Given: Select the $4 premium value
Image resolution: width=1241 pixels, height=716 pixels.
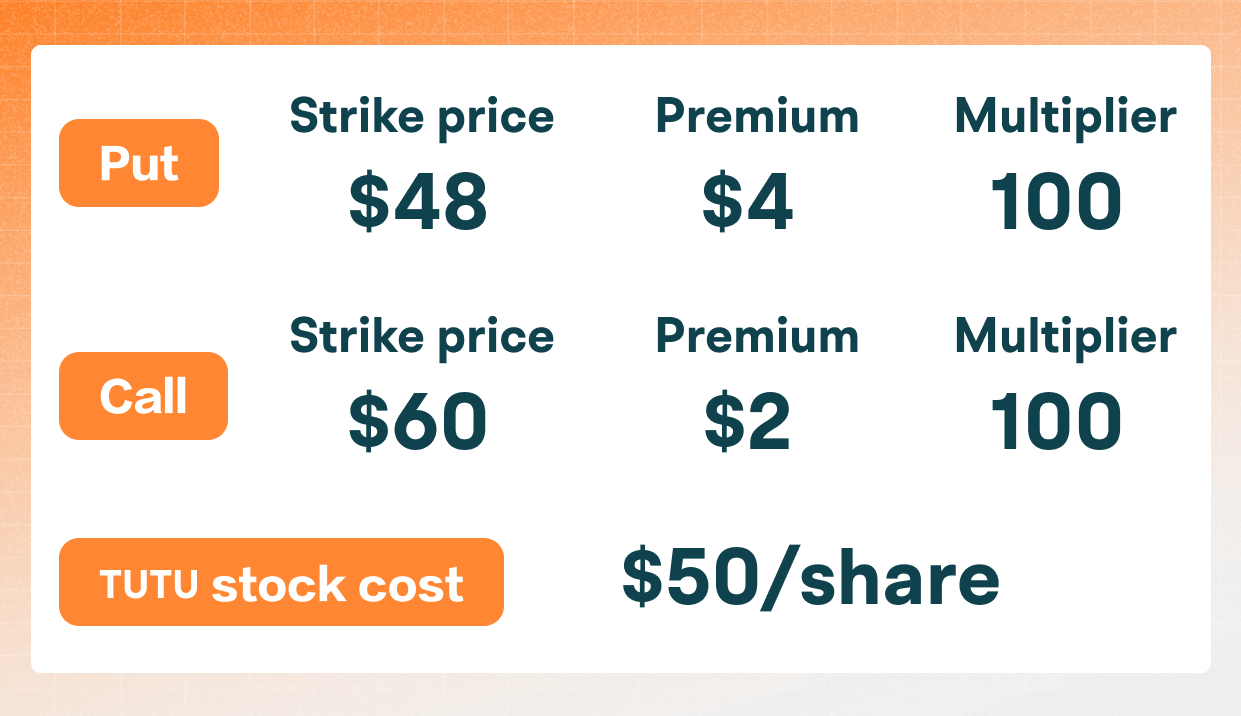Looking at the screenshot, I should 747,202.
